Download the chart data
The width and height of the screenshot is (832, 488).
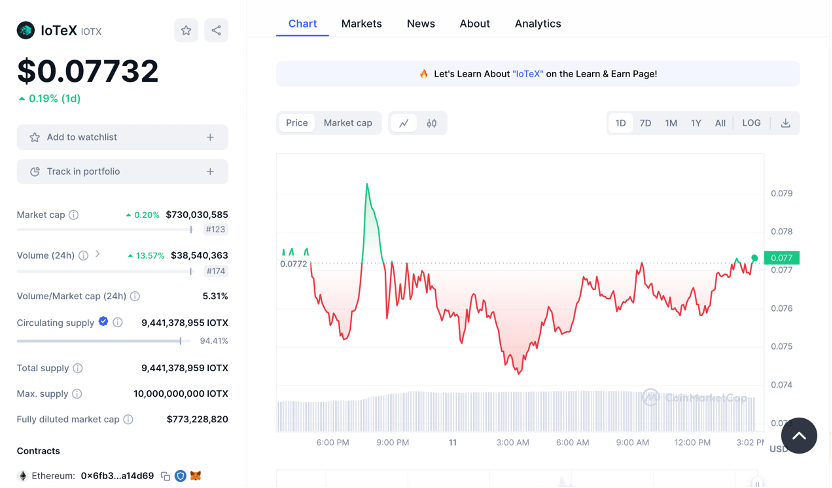pos(785,123)
